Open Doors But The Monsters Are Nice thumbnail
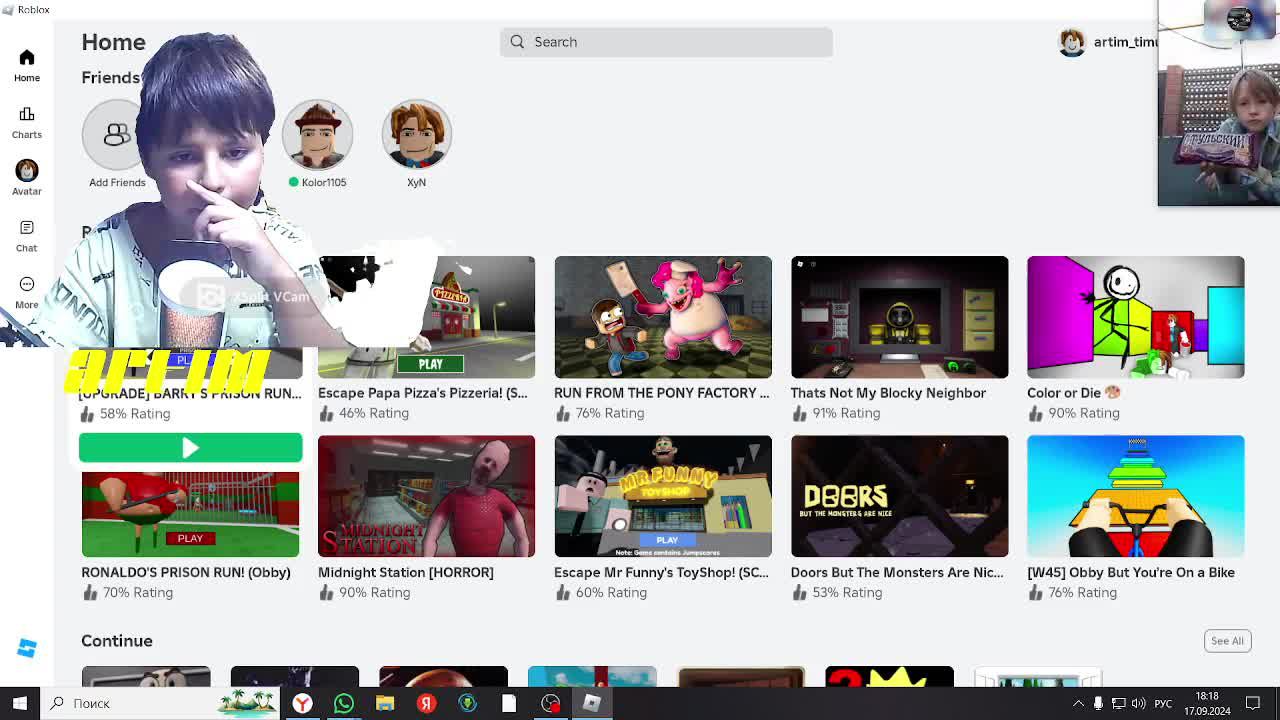This screenshot has height=720, width=1280. pyautogui.click(x=899, y=496)
